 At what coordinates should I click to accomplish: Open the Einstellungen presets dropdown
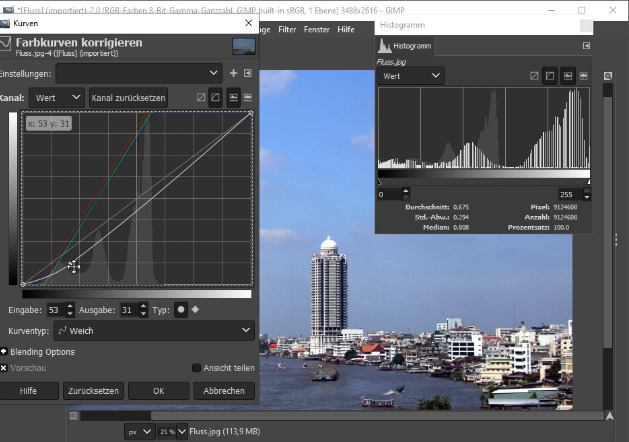click(139, 73)
